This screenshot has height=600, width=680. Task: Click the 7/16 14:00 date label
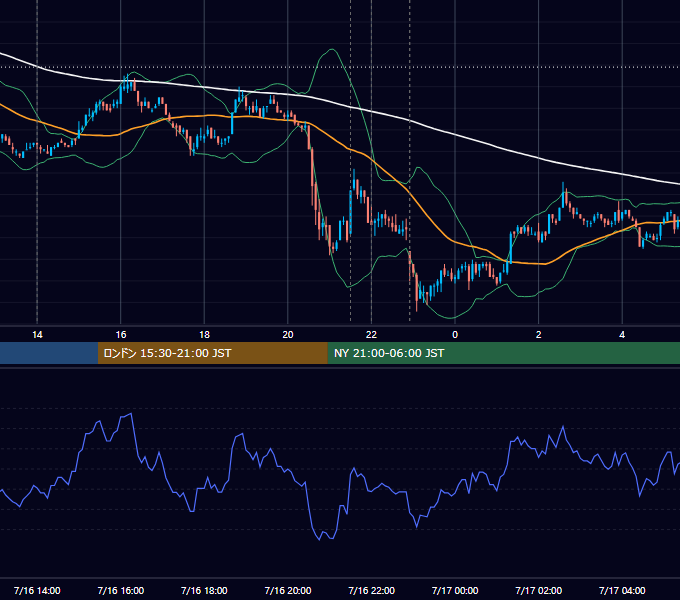click(x=37, y=590)
